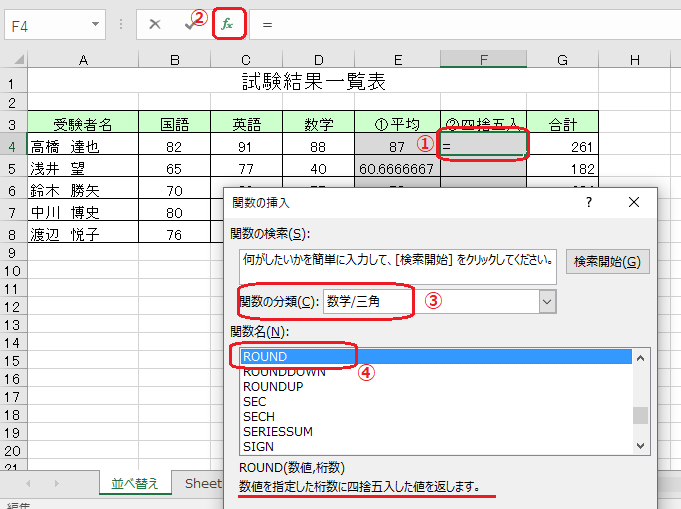Select column D header
This screenshot has width=681, height=509.
(318, 59)
